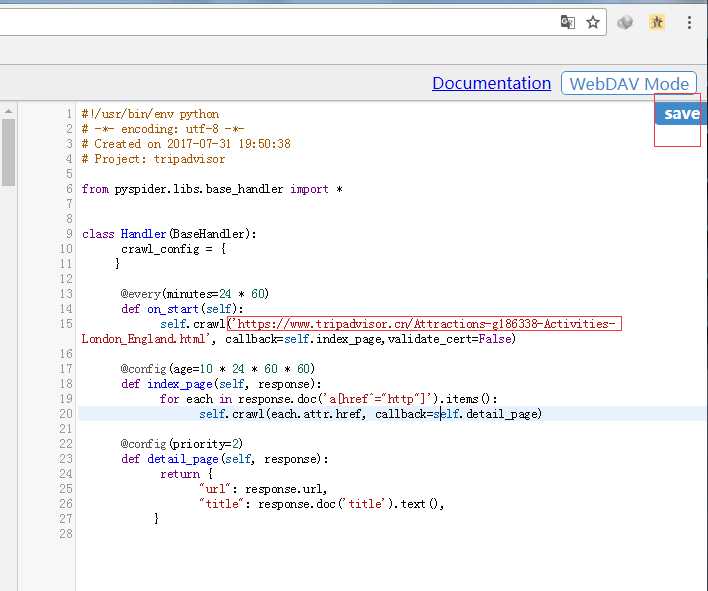Viewport: 708px width, 591px height.
Task: Click the 'def detail_page(self, response):' line
Action: point(224,459)
